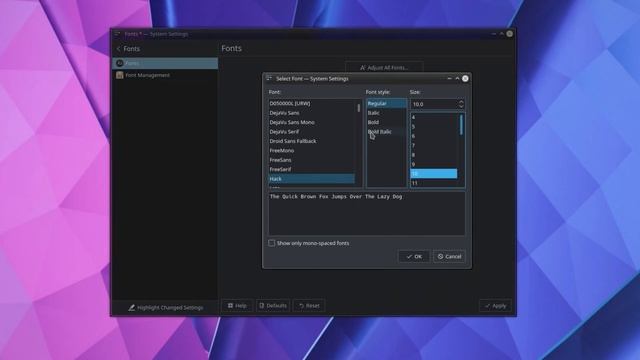Choose the Regular font style
Viewport: 640px width, 360px height.
(386, 104)
